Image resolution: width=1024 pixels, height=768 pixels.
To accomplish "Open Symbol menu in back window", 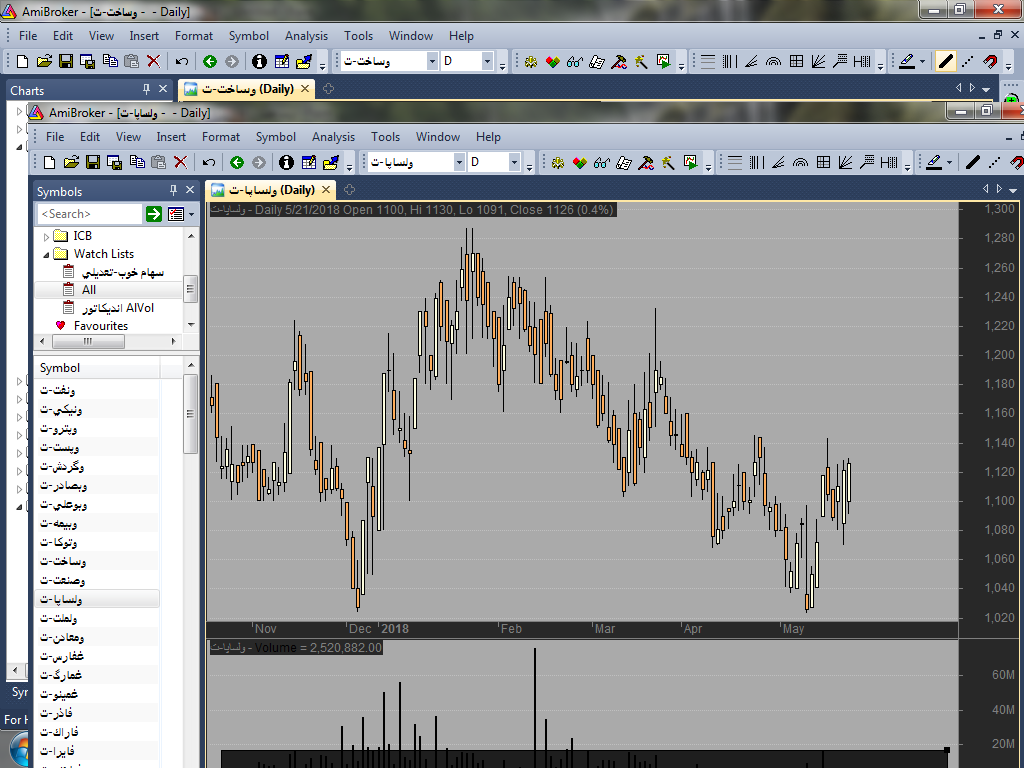I will click(248, 36).
